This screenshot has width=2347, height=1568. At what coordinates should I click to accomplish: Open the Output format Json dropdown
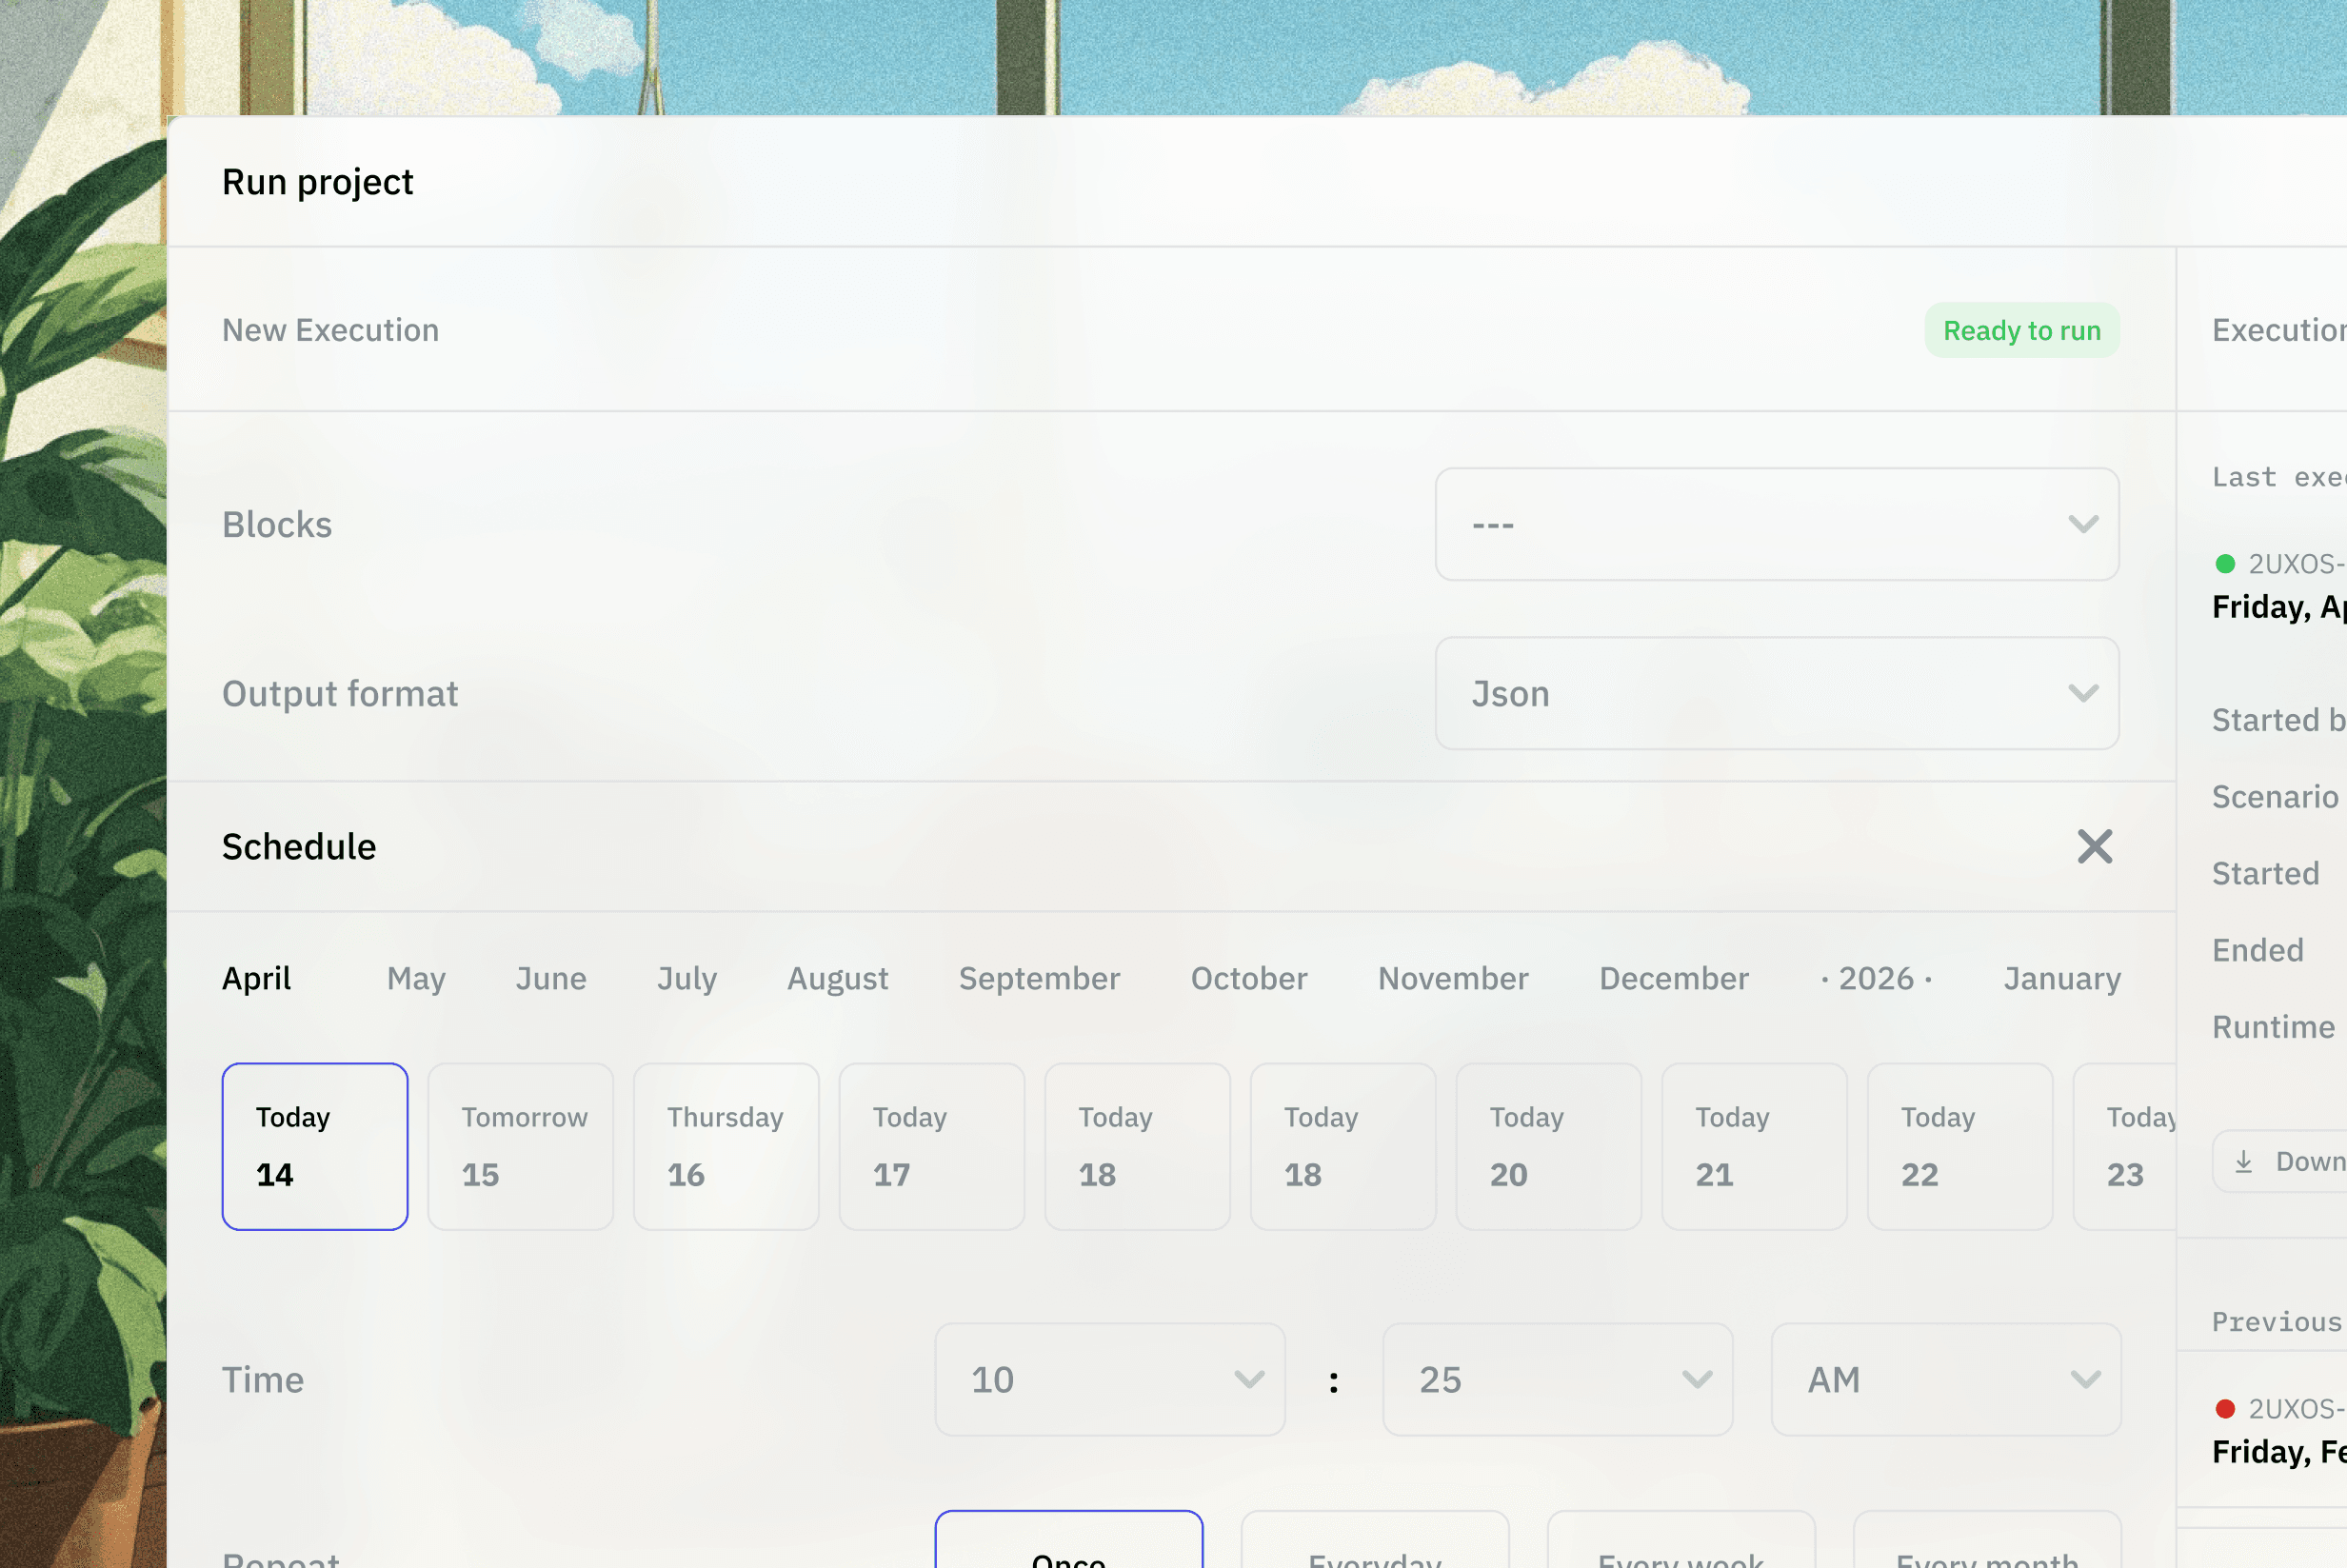point(1776,693)
